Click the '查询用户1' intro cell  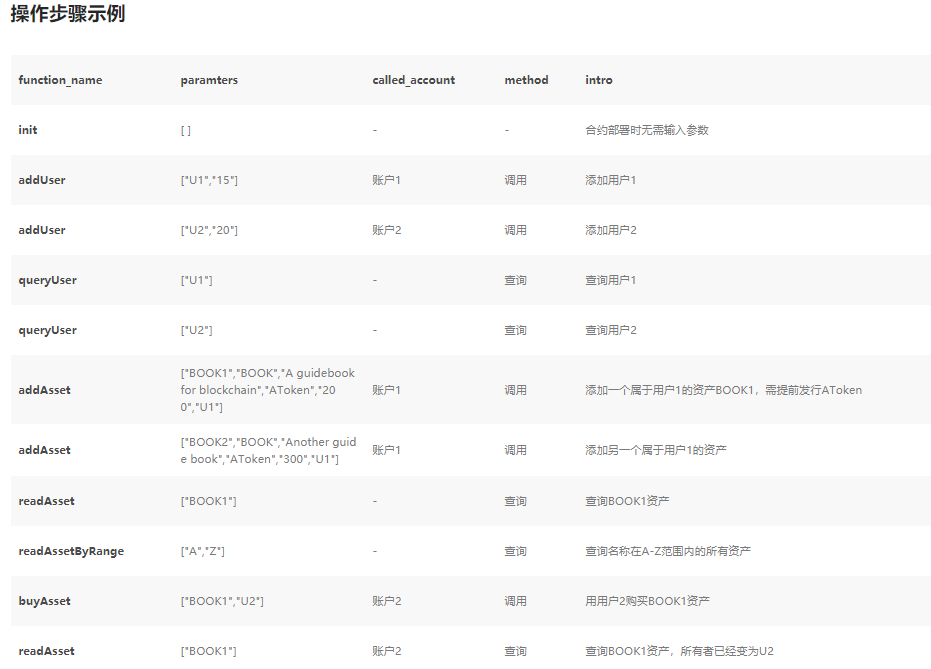[610, 280]
